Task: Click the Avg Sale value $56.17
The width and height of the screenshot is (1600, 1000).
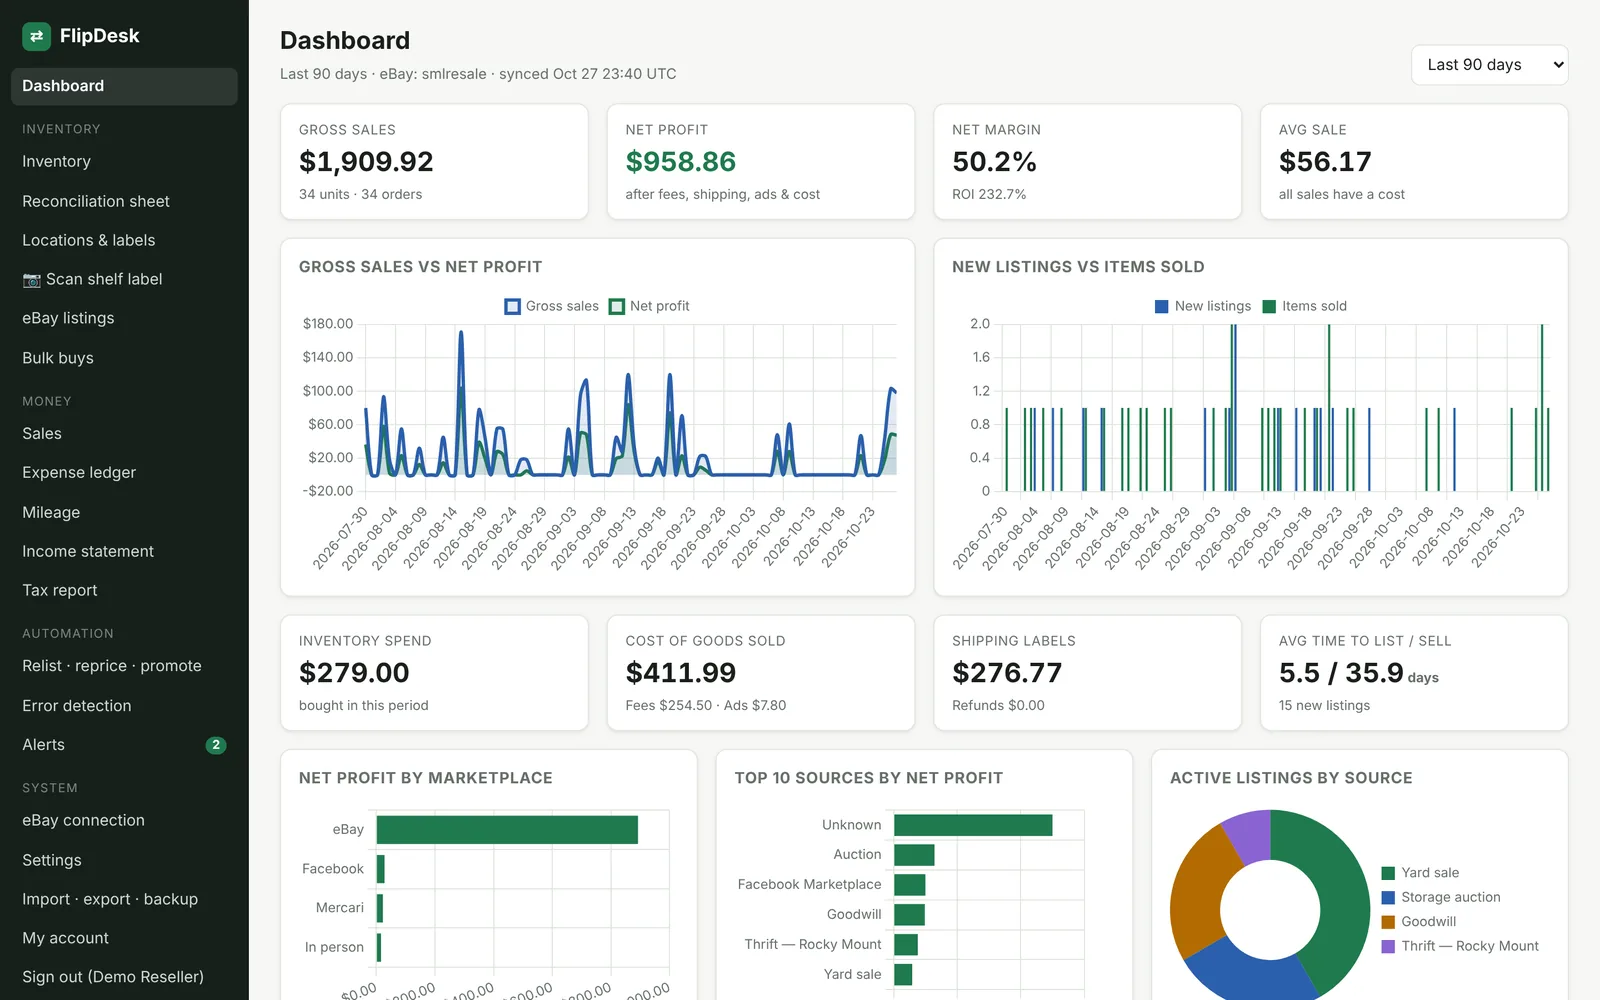Action: [1325, 162]
